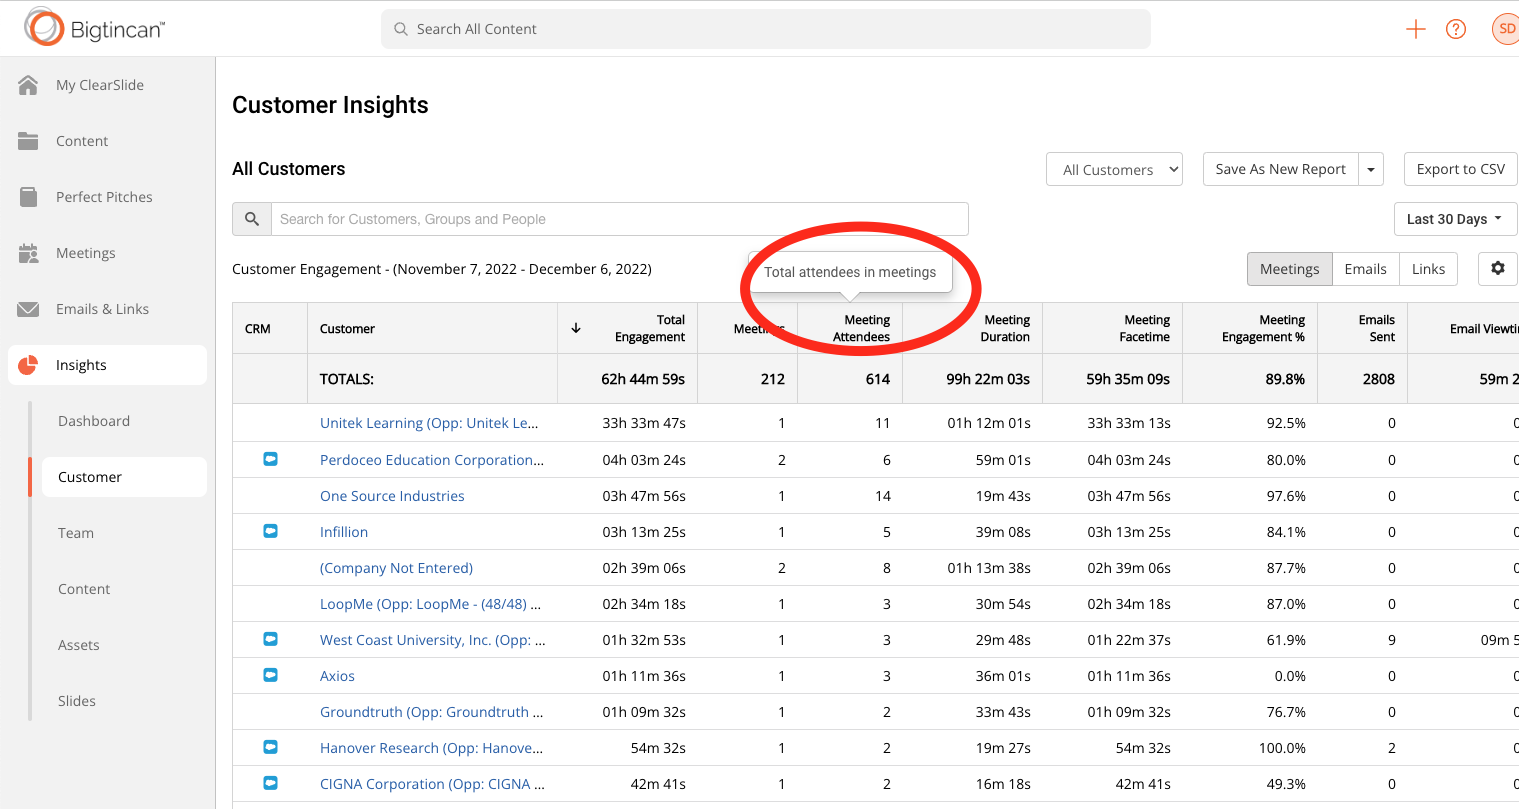Open the help question mark icon
Image resolution: width=1519 pixels, height=809 pixels.
pyautogui.click(x=1456, y=29)
